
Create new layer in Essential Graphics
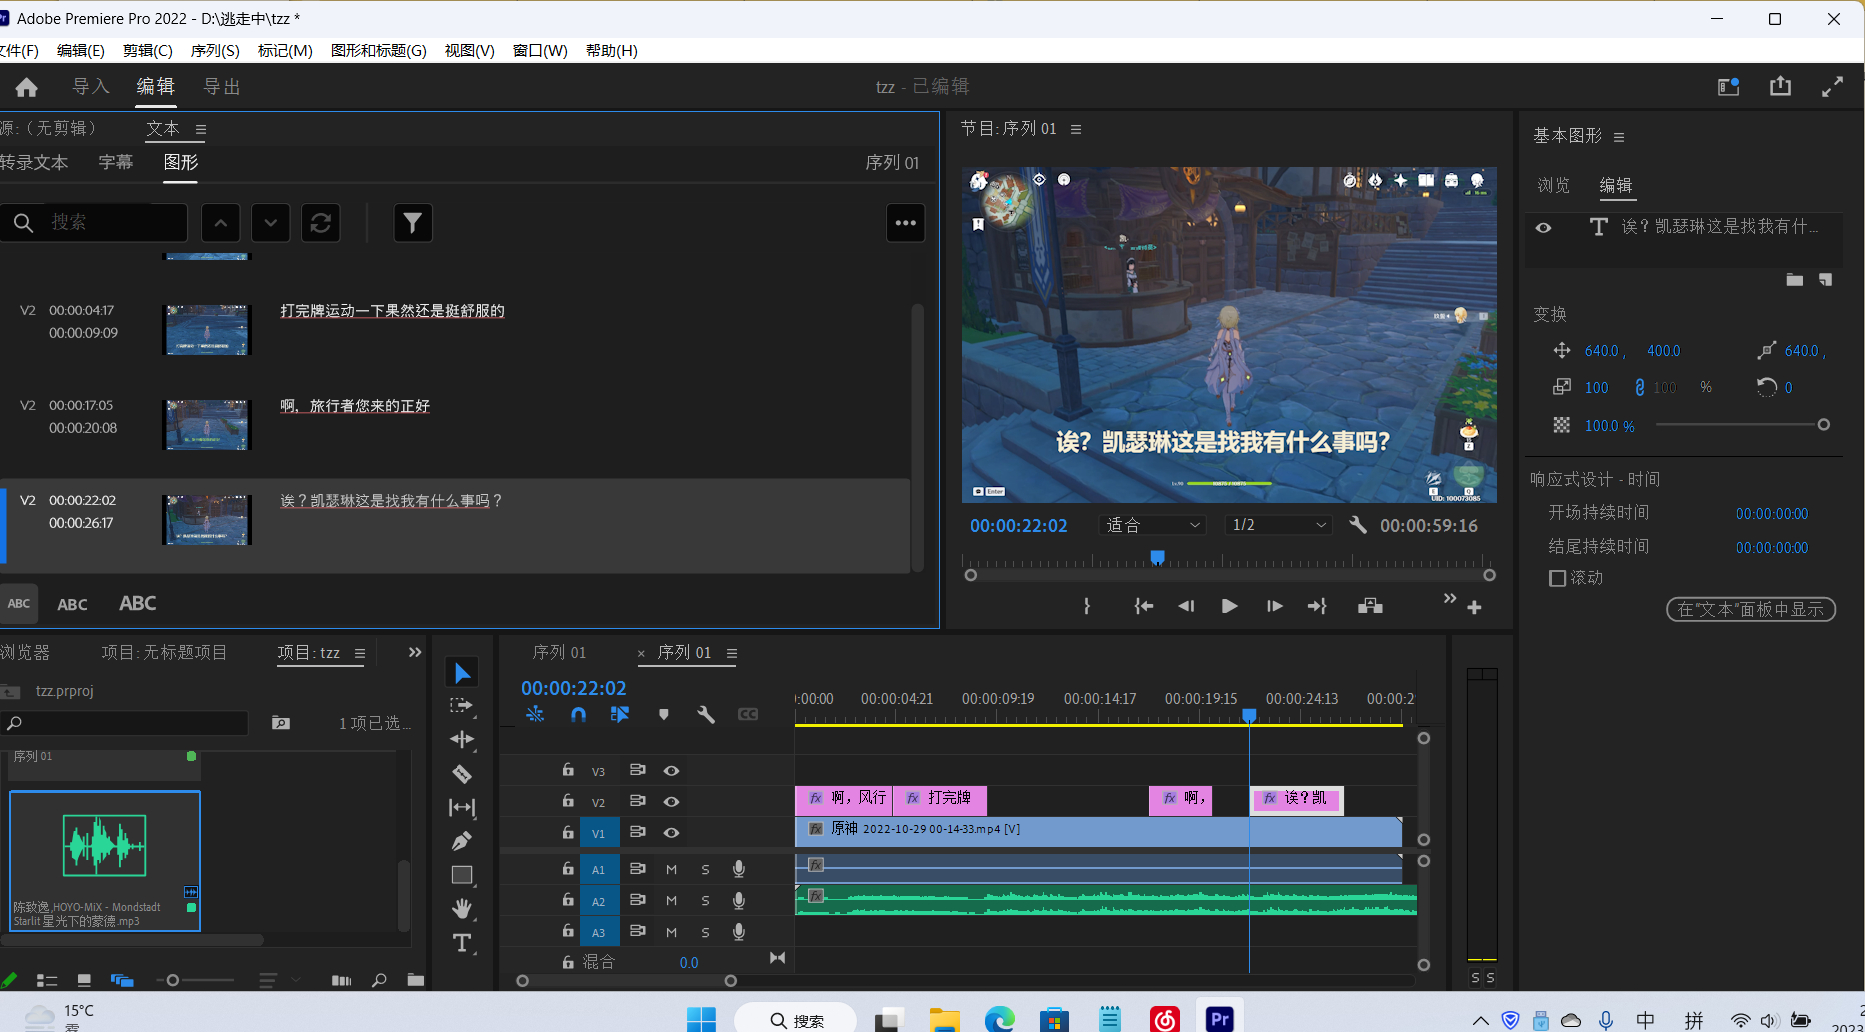[1826, 280]
